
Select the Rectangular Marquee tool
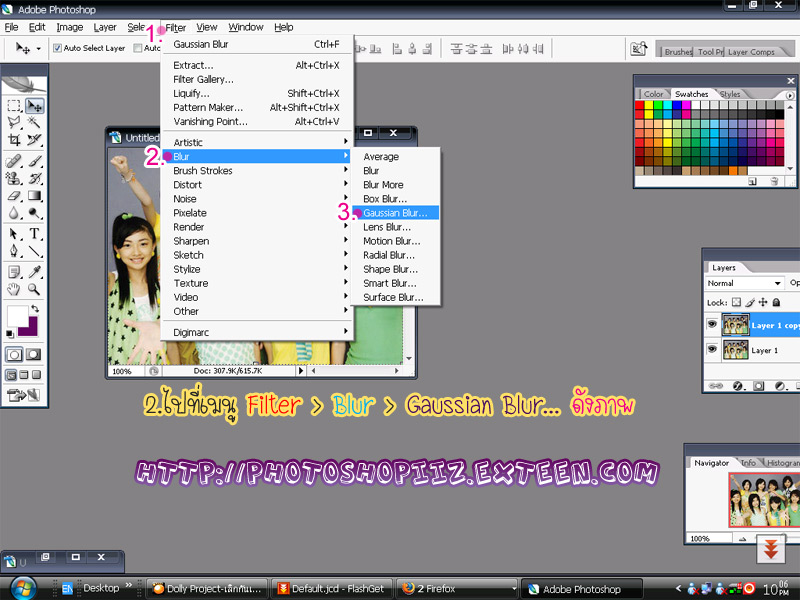click(x=14, y=106)
